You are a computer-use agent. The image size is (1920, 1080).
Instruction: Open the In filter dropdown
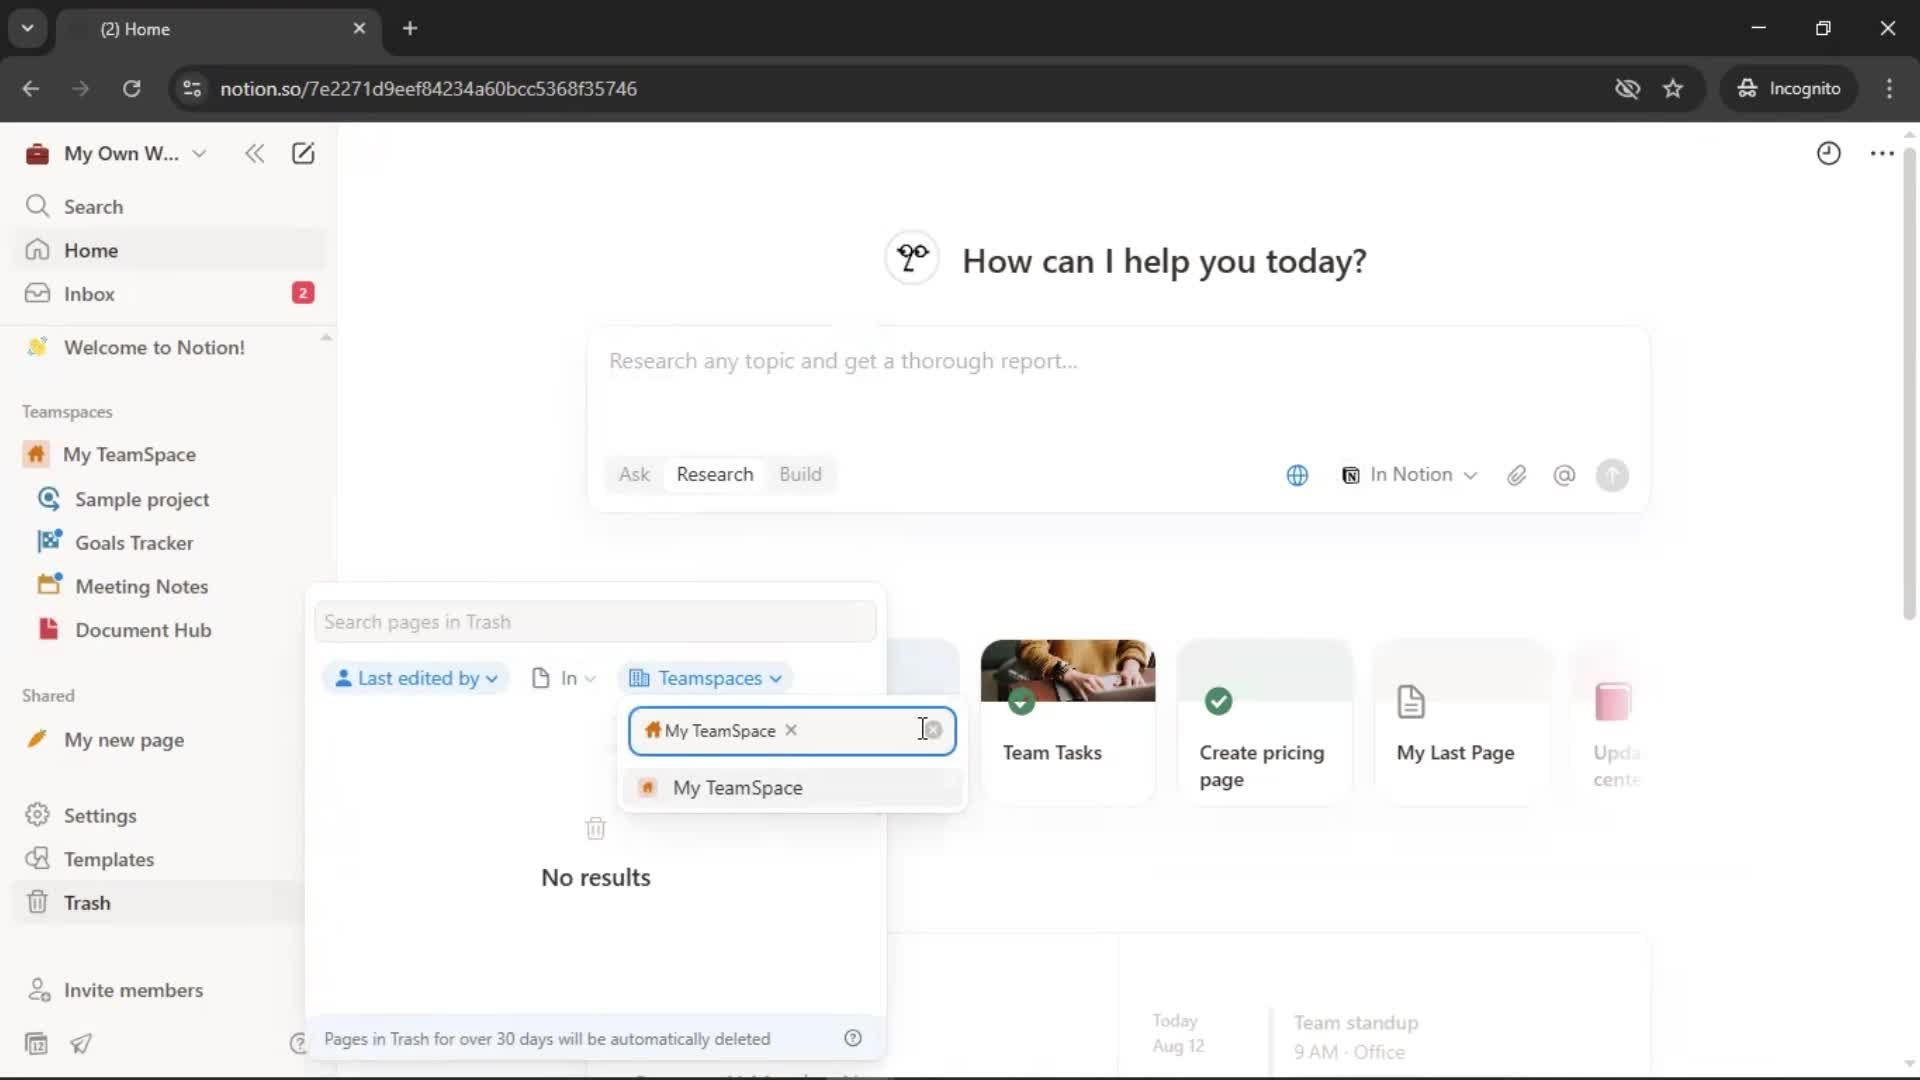[x=563, y=678]
